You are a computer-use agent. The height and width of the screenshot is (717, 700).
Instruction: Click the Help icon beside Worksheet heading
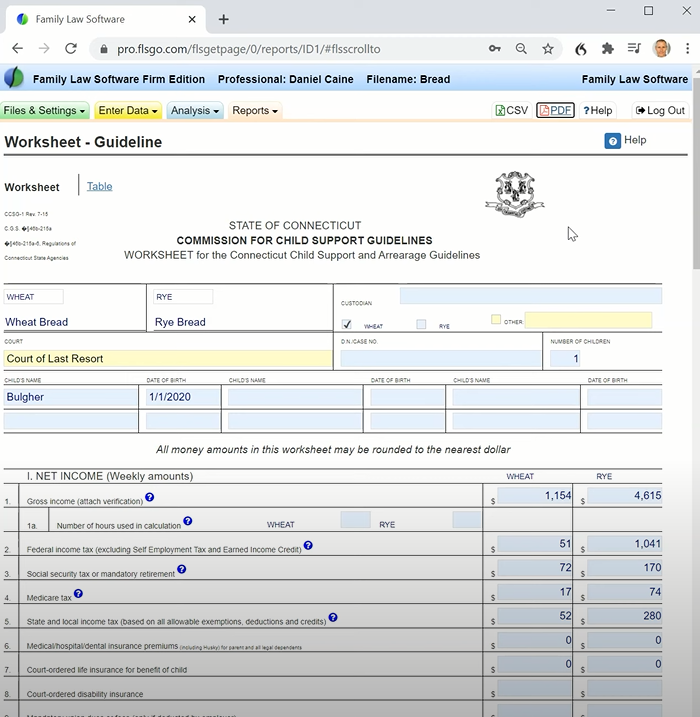(613, 141)
